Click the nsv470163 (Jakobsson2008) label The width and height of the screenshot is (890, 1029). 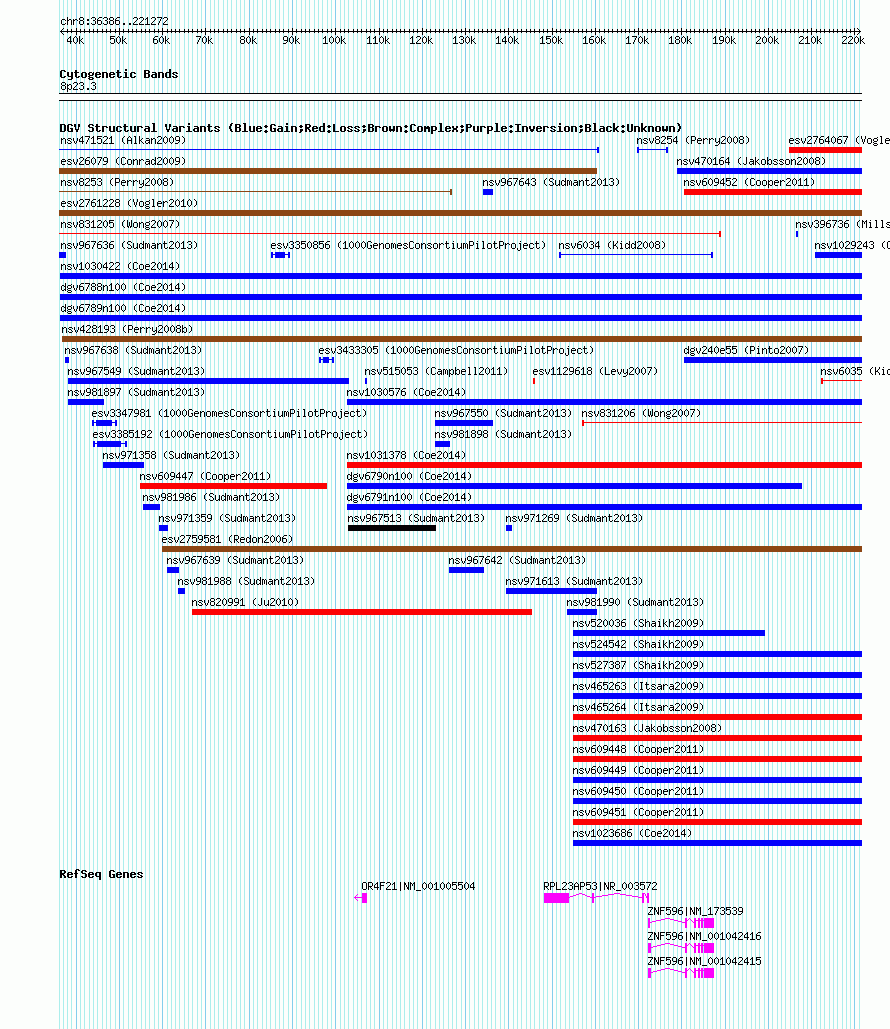(646, 728)
